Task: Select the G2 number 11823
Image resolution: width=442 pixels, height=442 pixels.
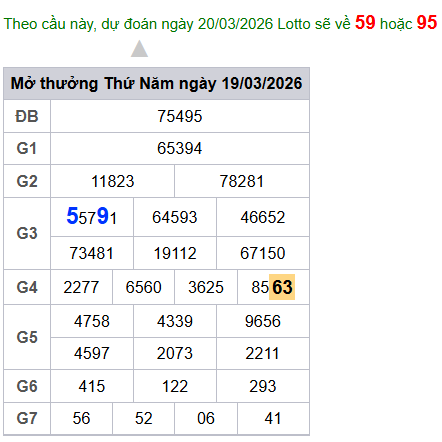Action: [113, 182]
